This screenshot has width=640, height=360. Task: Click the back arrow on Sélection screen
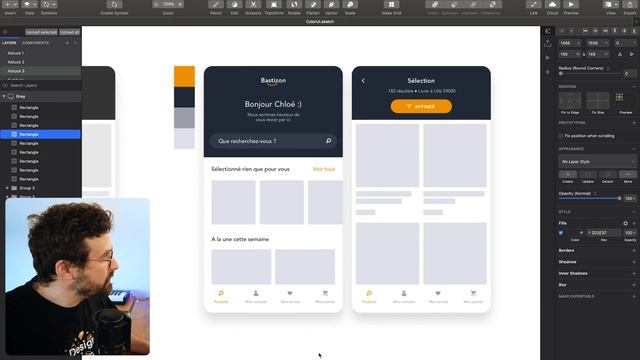click(x=363, y=81)
